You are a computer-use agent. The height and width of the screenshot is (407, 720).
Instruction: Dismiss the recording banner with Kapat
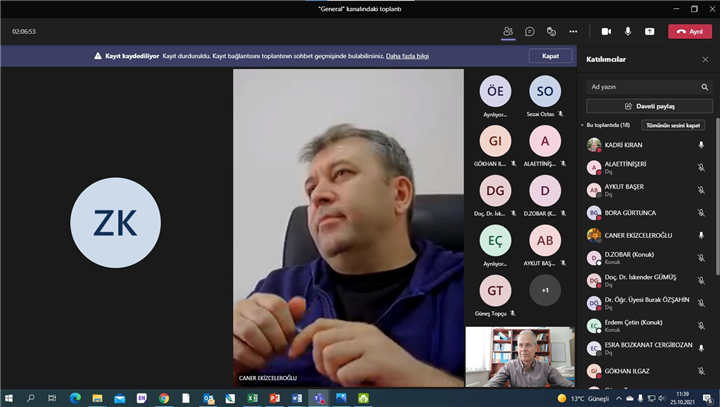click(550, 56)
